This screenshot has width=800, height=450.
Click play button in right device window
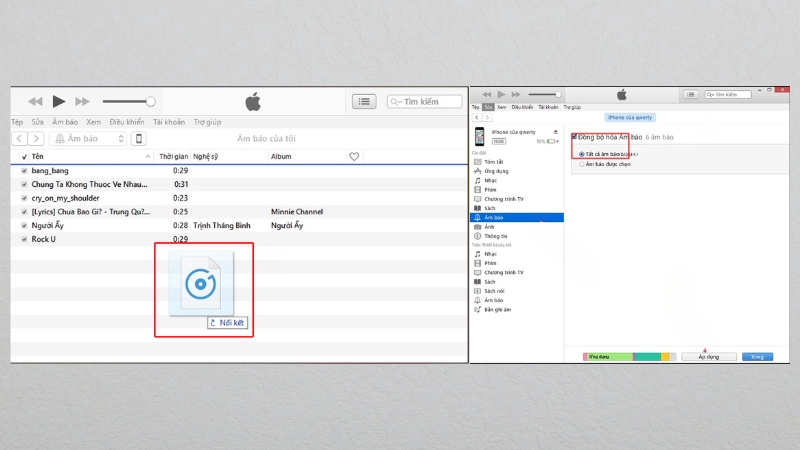click(502, 94)
